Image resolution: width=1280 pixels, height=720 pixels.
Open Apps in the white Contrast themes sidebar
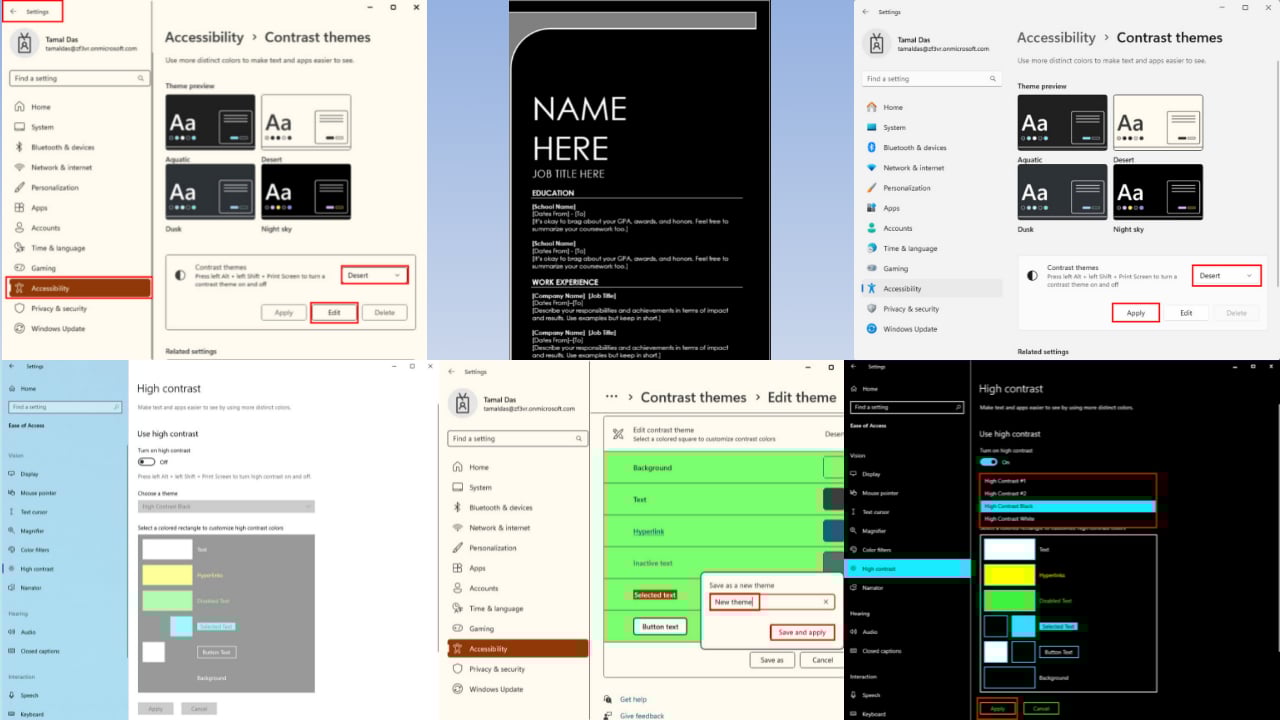tap(891, 208)
